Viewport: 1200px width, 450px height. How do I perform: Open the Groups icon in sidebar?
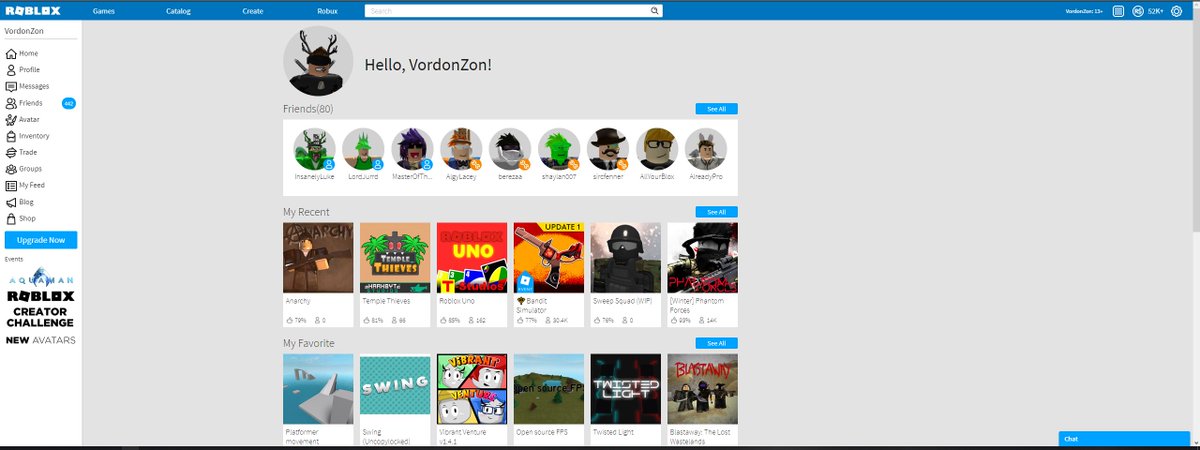pos(11,169)
